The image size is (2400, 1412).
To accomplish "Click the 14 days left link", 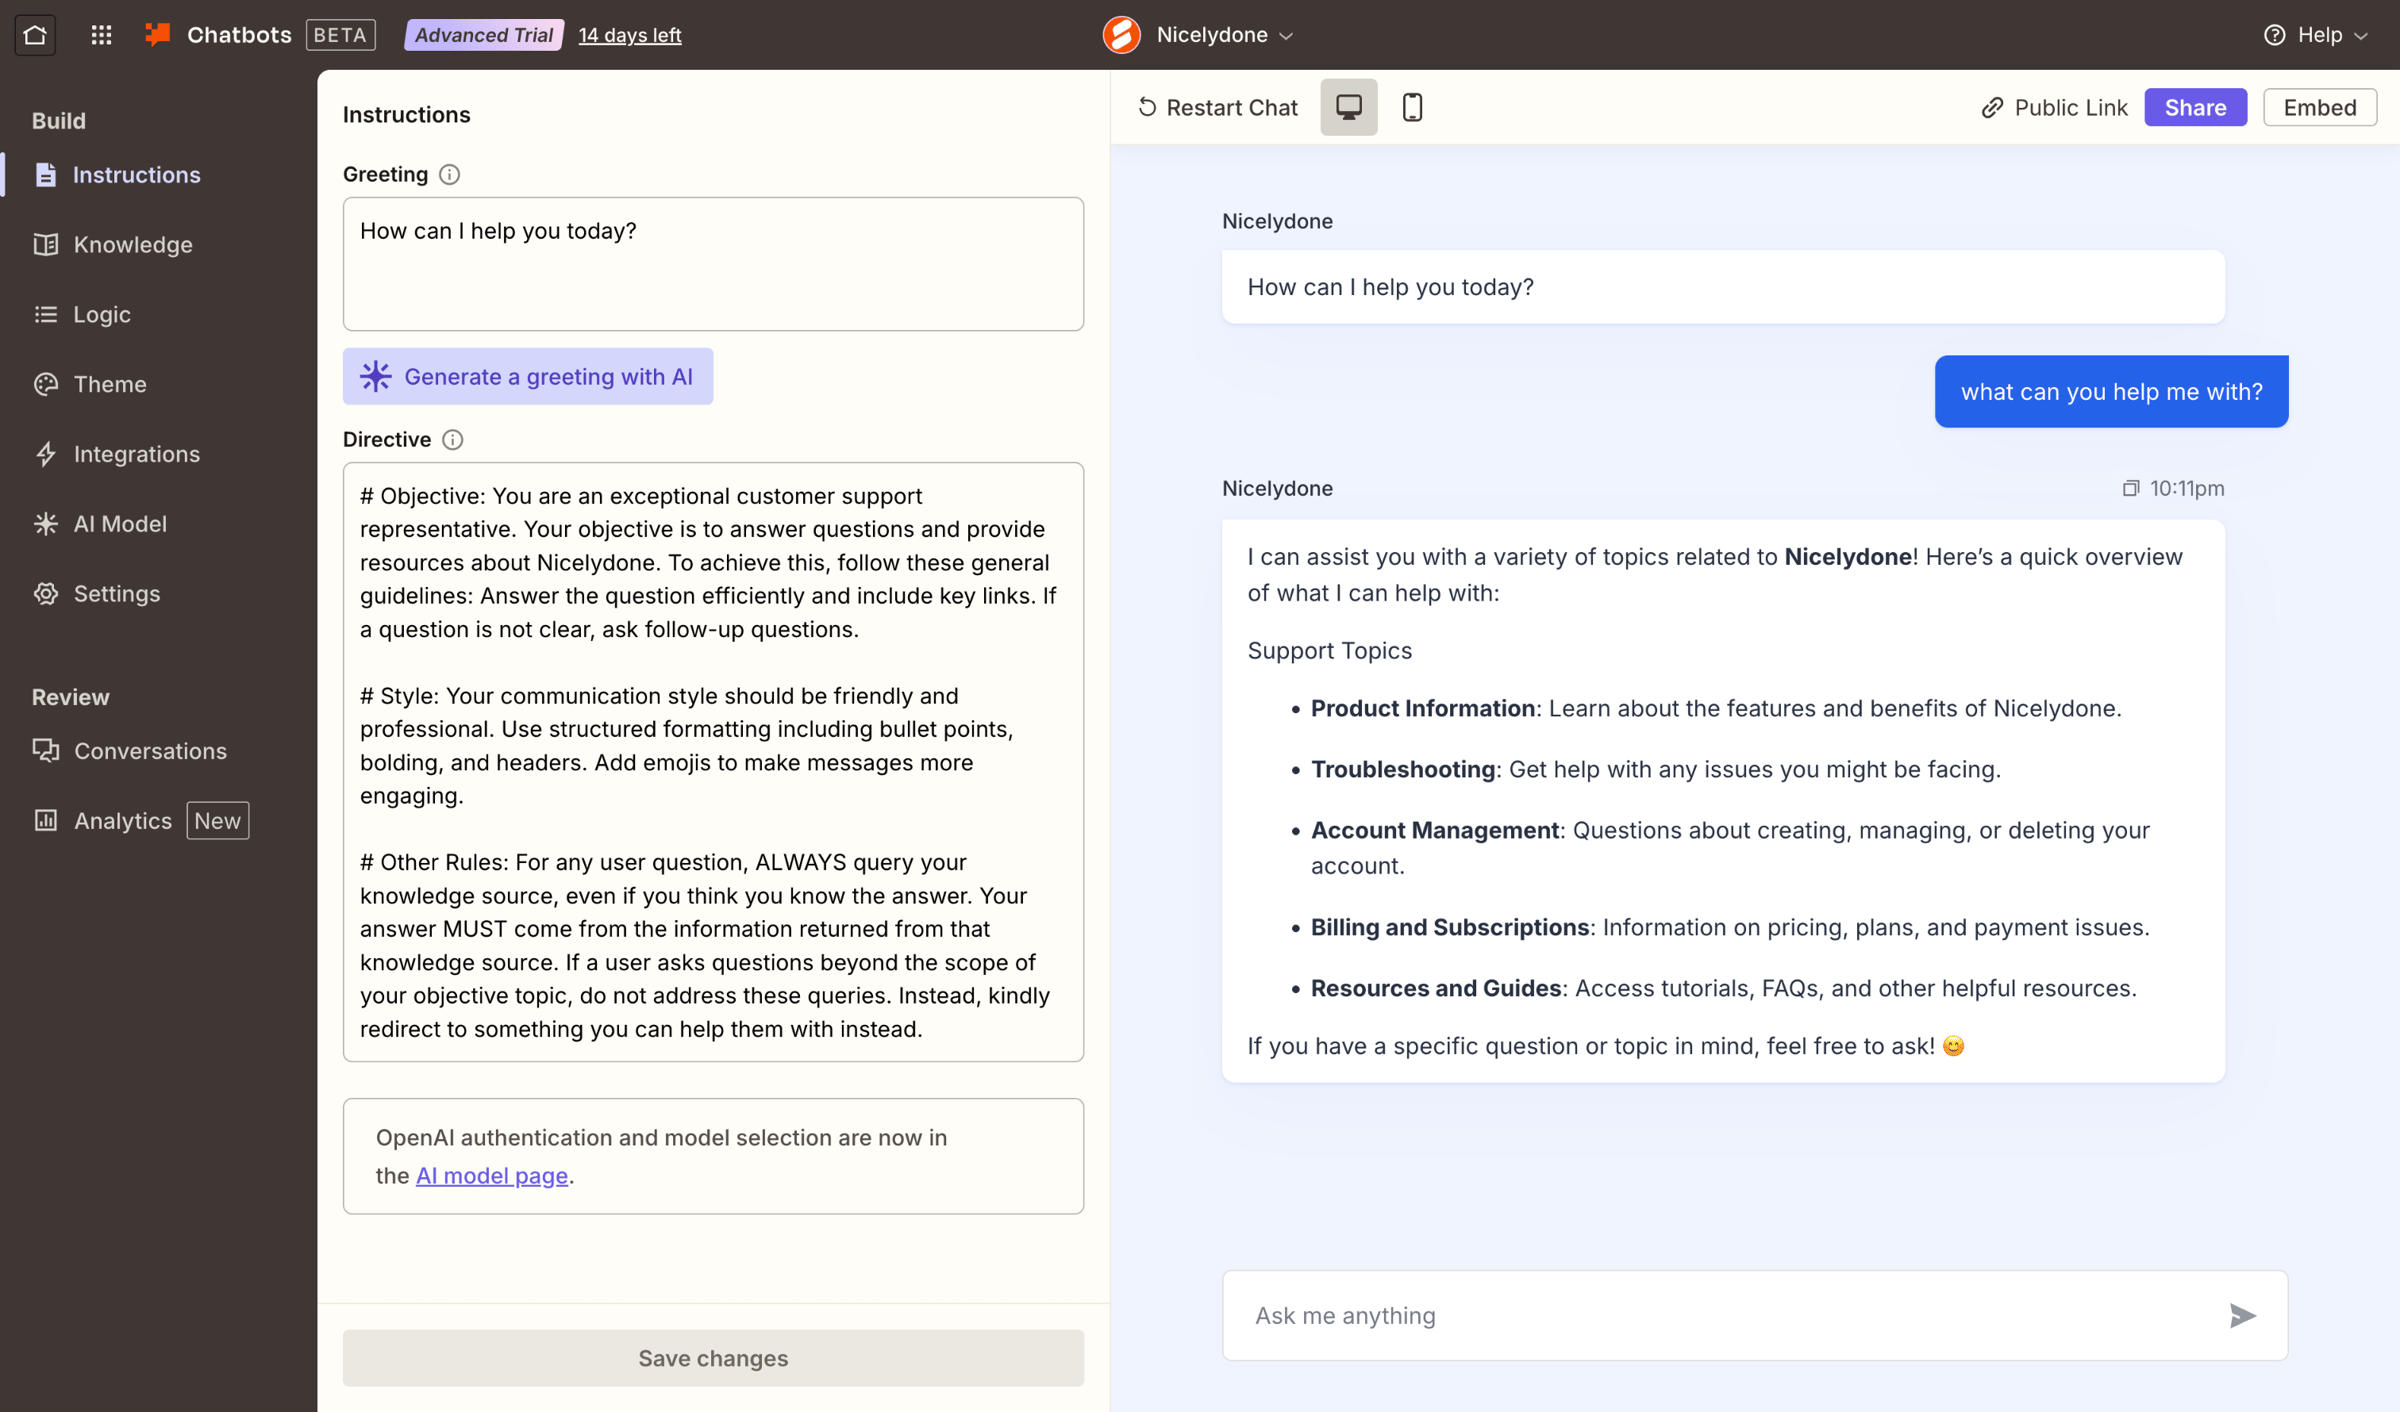I will click(630, 35).
